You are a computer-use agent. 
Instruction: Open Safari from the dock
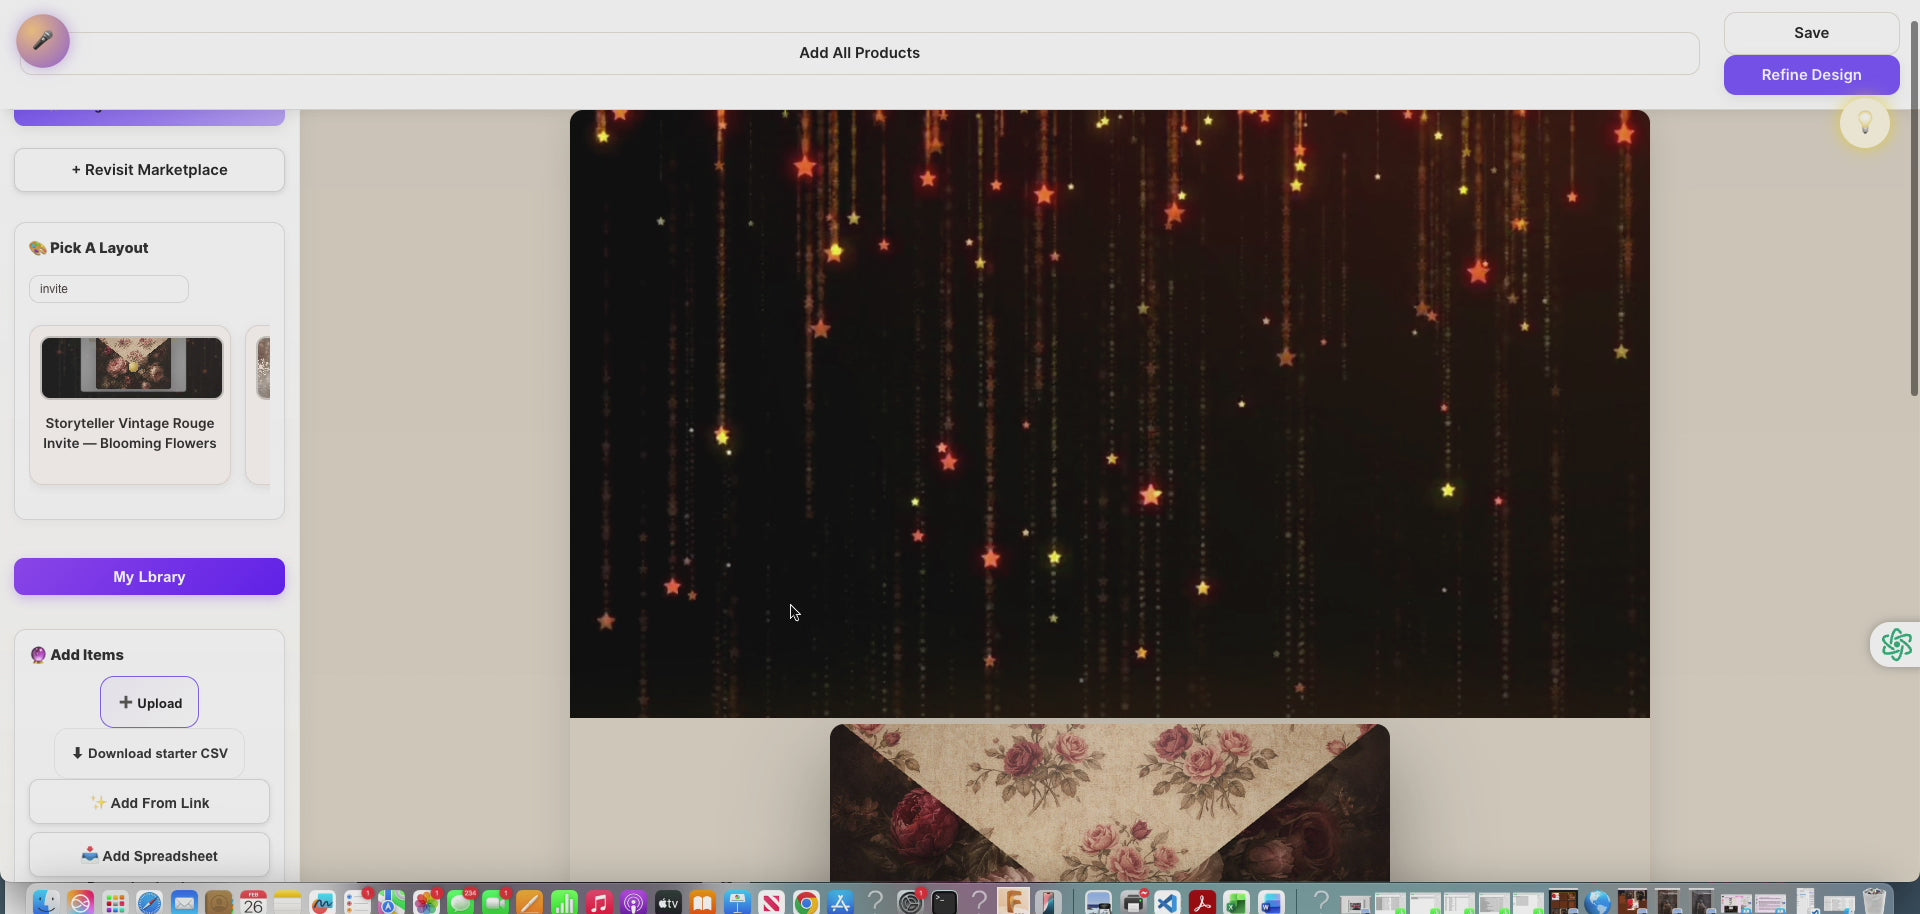coord(149,903)
